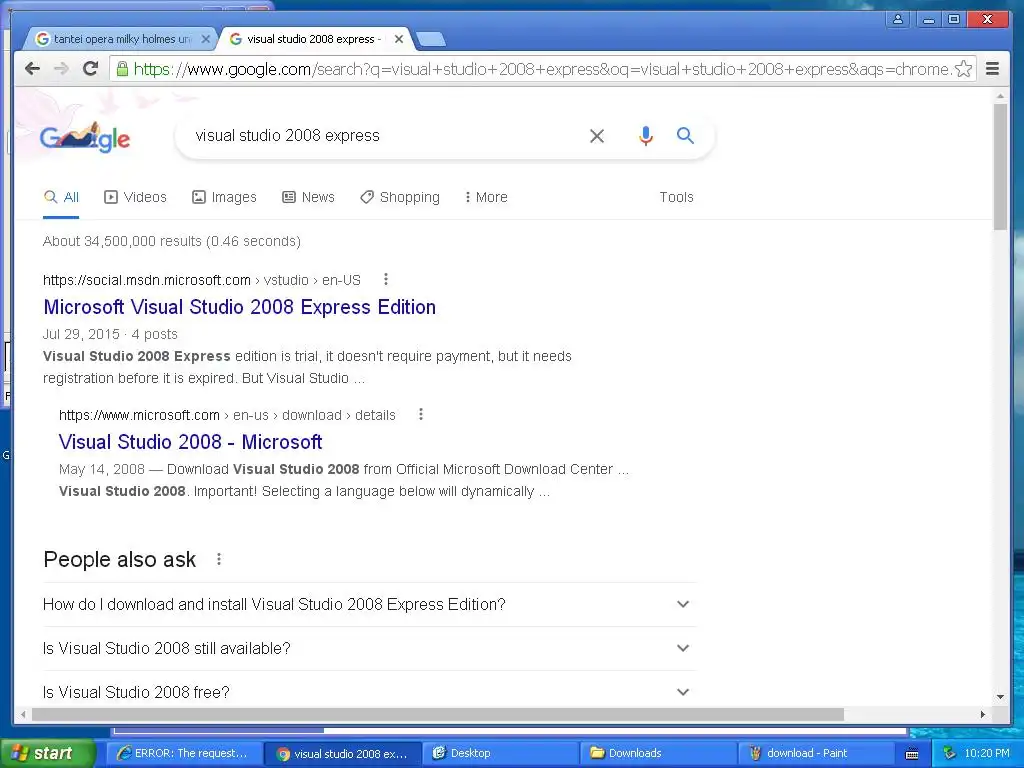Clear the search box with the X icon
This screenshot has width=1024, height=768.
pos(597,136)
